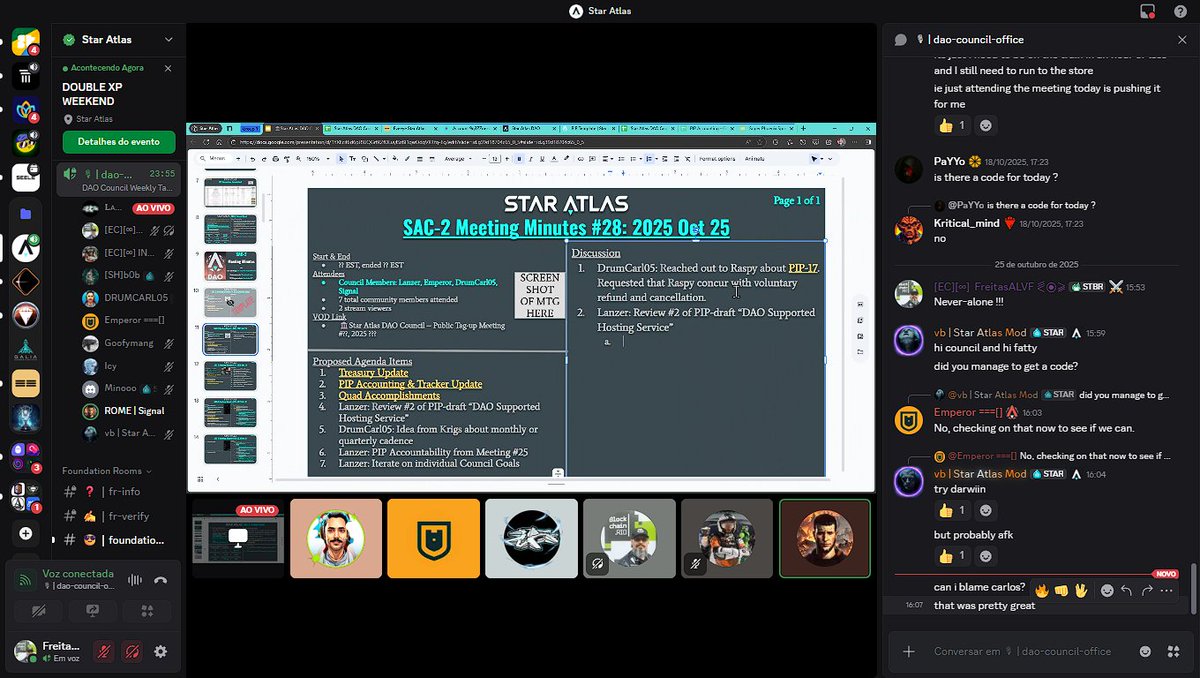Dismiss the Double XP Weekend event banner
Viewport: 1200px width, 678px height.
pos(168,68)
